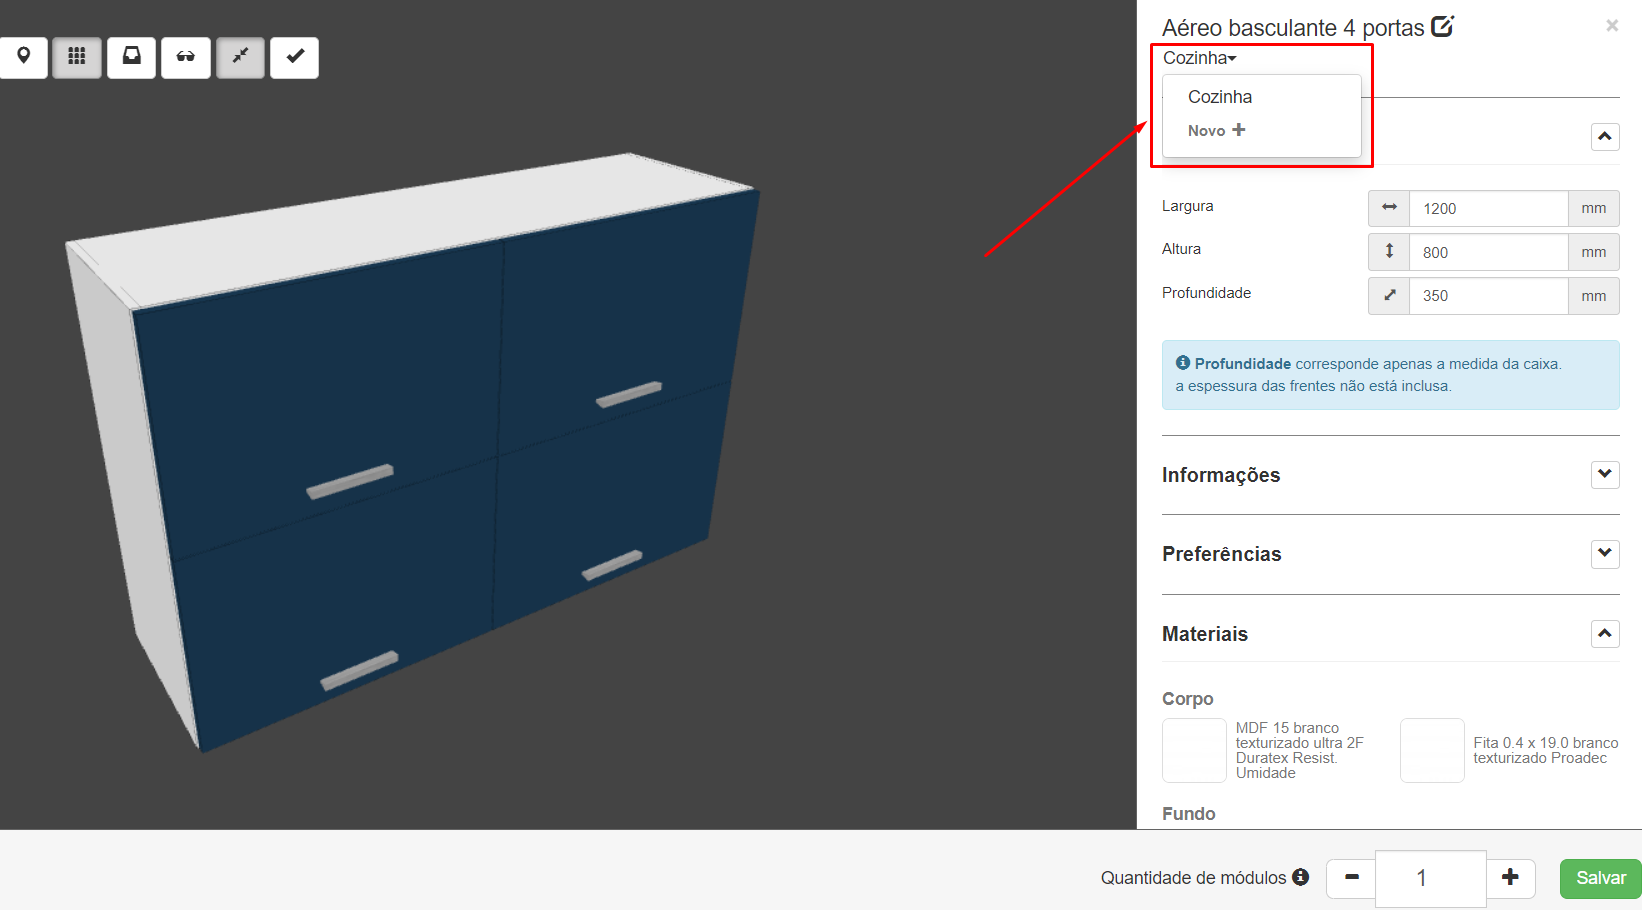Image resolution: width=1642 pixels, height=910 pixels.
Task: Decrease module quantity with minus button
Action: click(x=1351, y=878)
